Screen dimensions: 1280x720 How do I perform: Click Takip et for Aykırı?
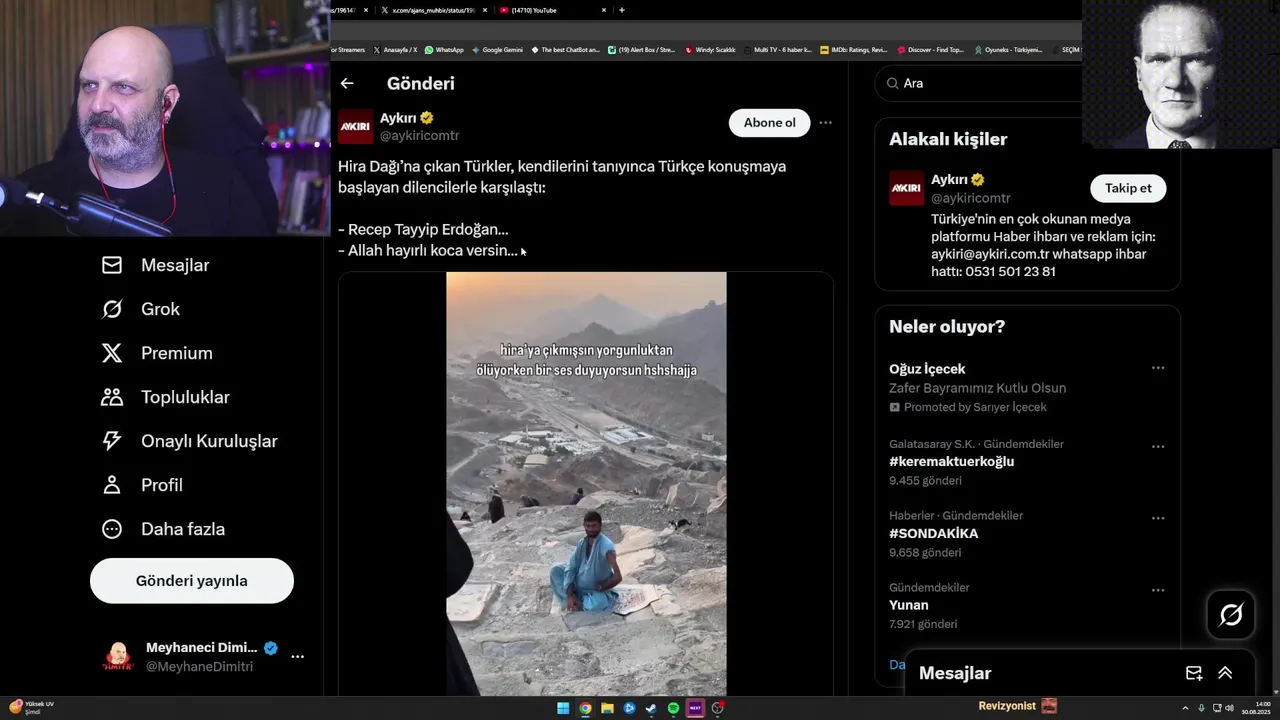(1128, 188)
